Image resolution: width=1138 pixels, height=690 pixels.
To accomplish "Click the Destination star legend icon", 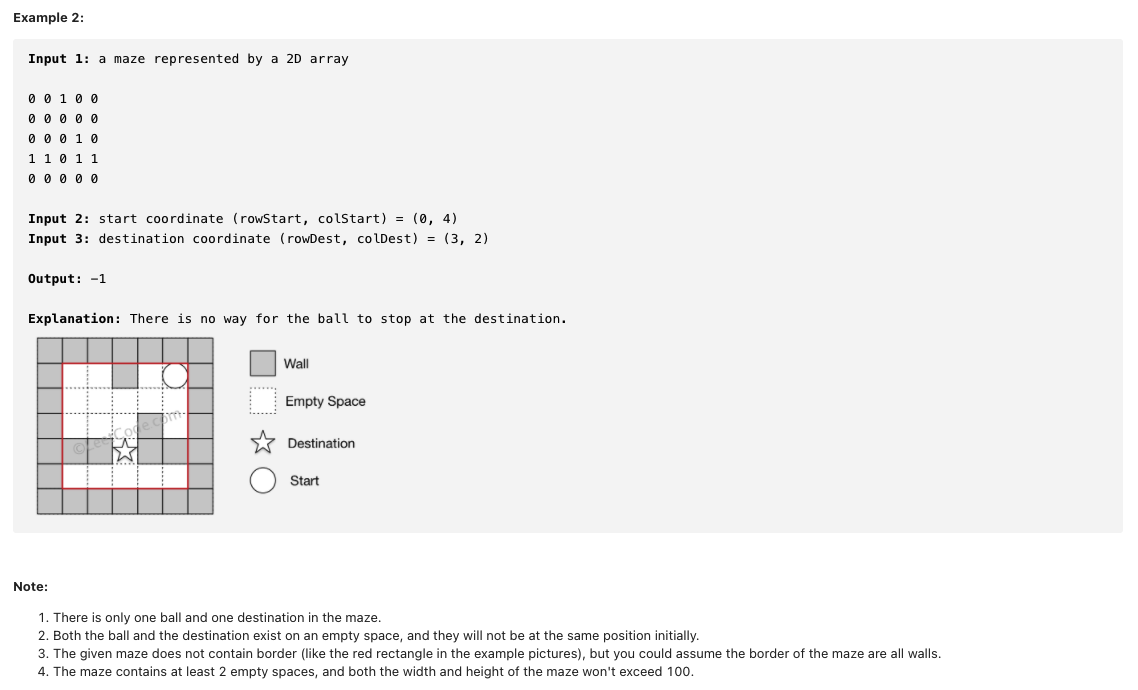I will click(x=263, y=443).
